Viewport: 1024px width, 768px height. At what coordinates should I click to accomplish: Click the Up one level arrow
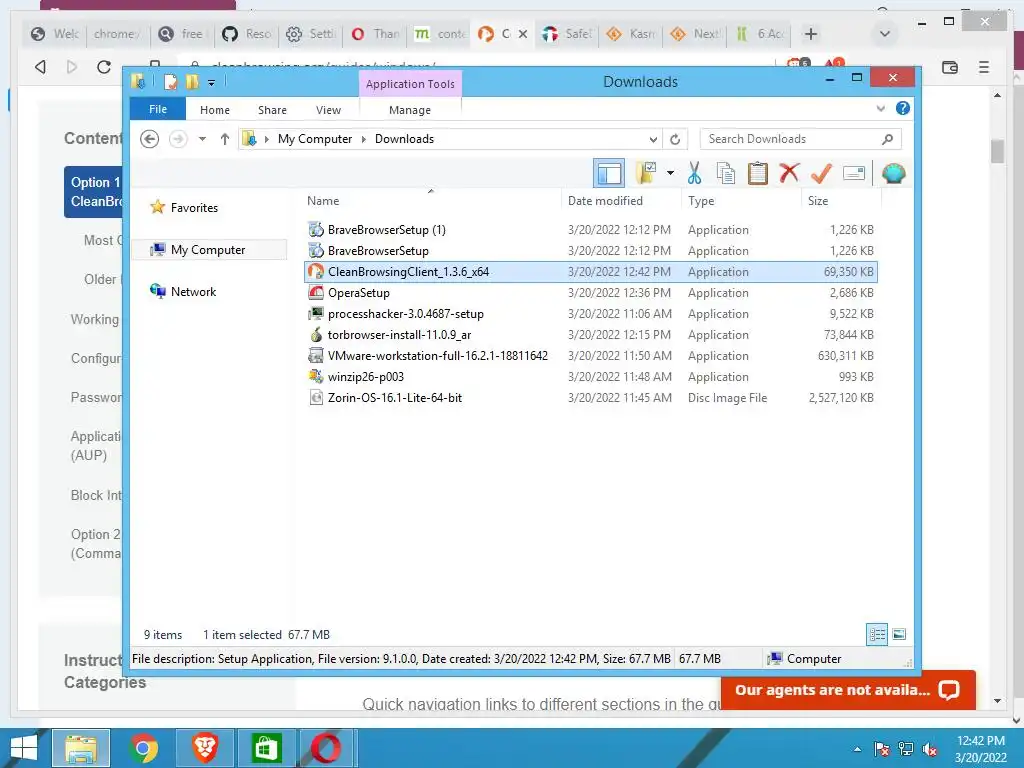click(x=225, y=139)
